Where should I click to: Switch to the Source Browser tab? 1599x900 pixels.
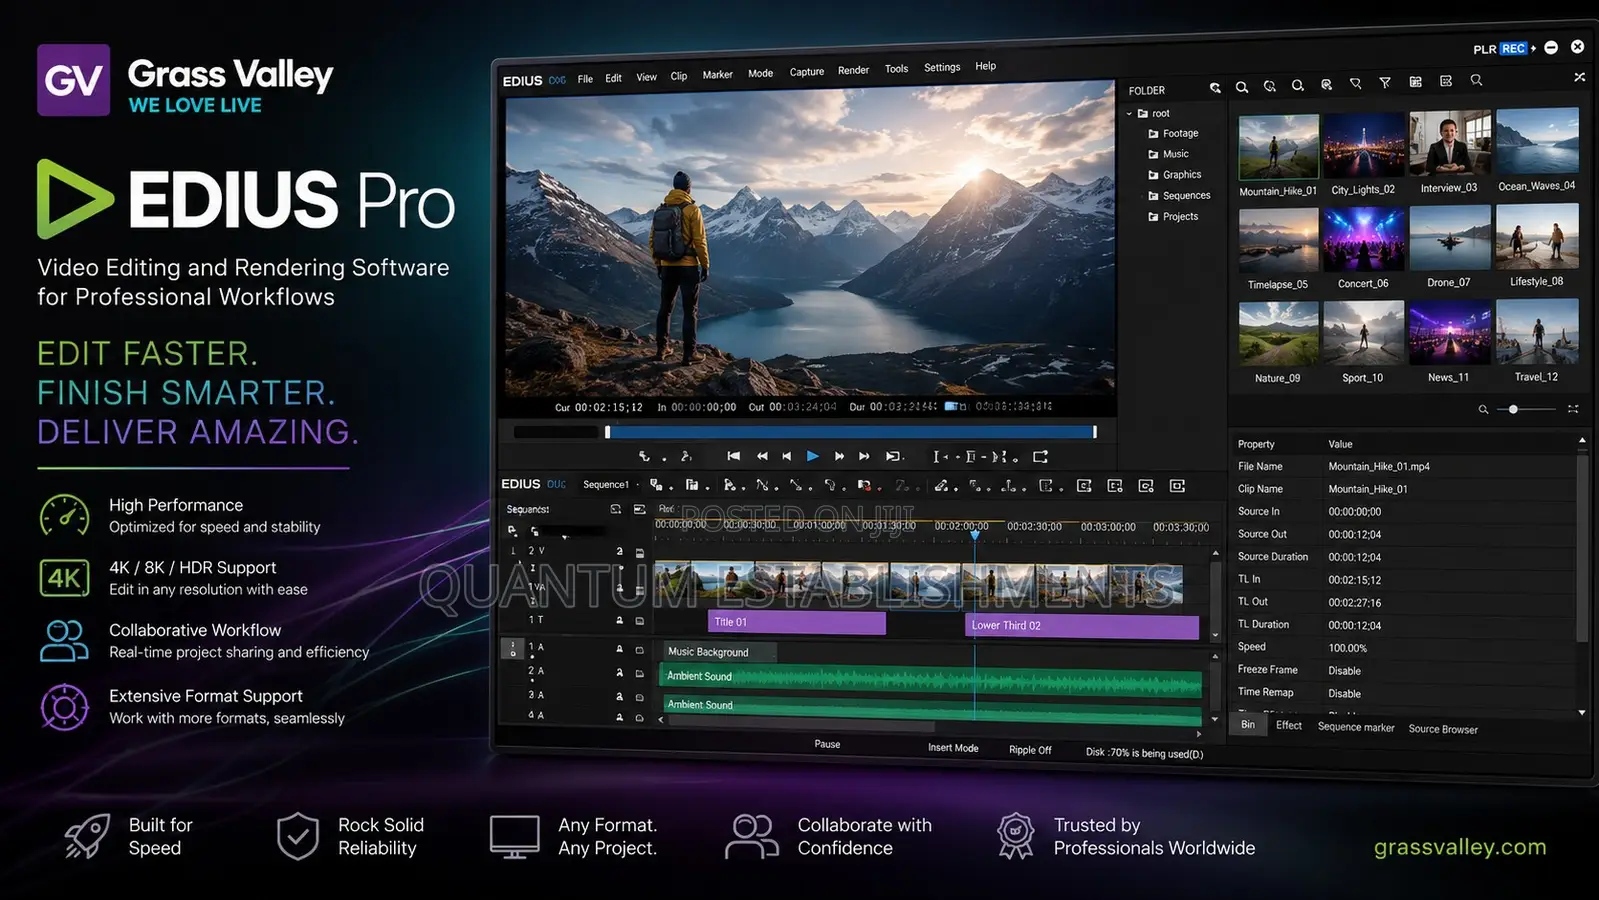[x=1443, y=730]
